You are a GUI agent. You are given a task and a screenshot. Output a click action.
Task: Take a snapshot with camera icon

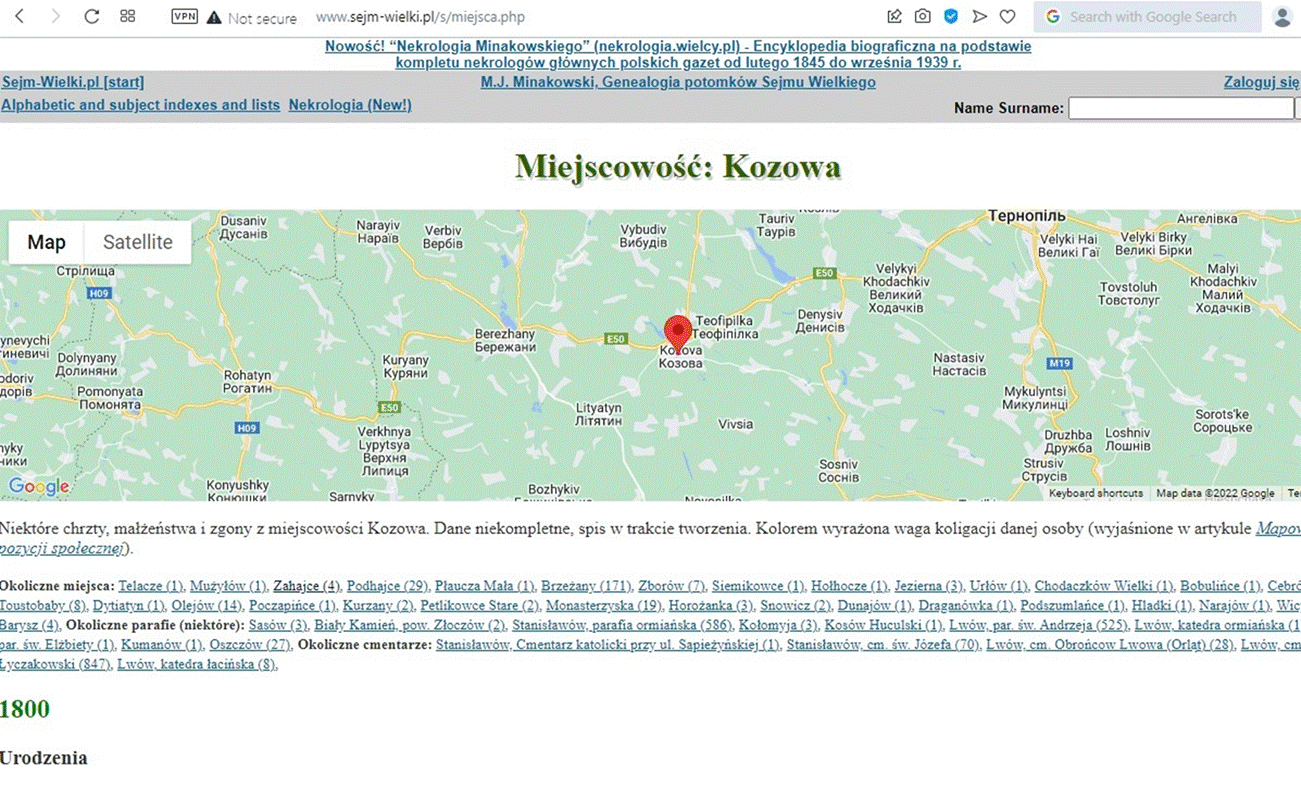point(923,16)
